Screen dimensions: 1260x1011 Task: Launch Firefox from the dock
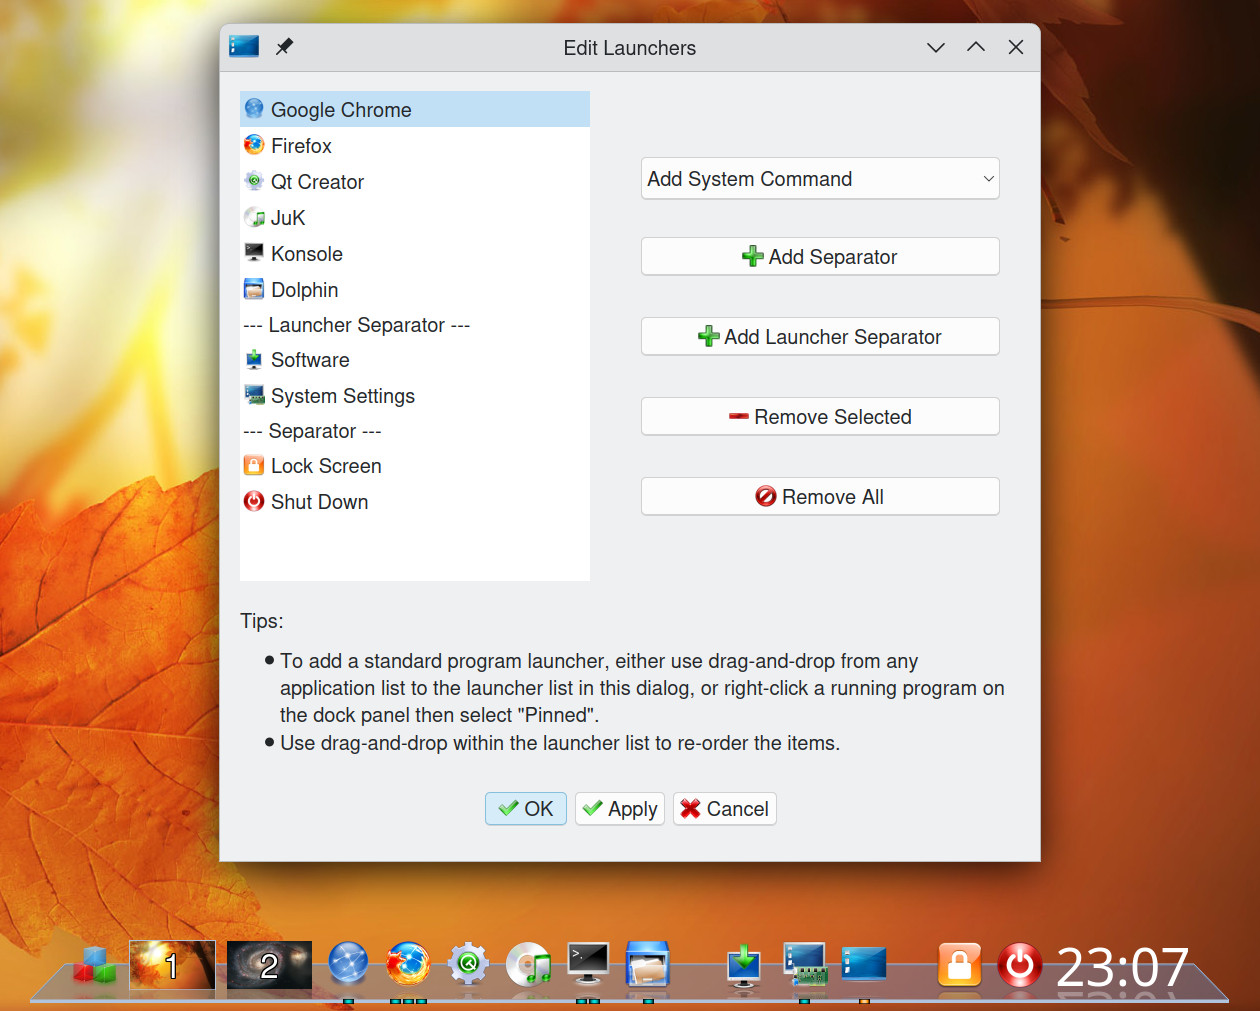pos(408,965)
